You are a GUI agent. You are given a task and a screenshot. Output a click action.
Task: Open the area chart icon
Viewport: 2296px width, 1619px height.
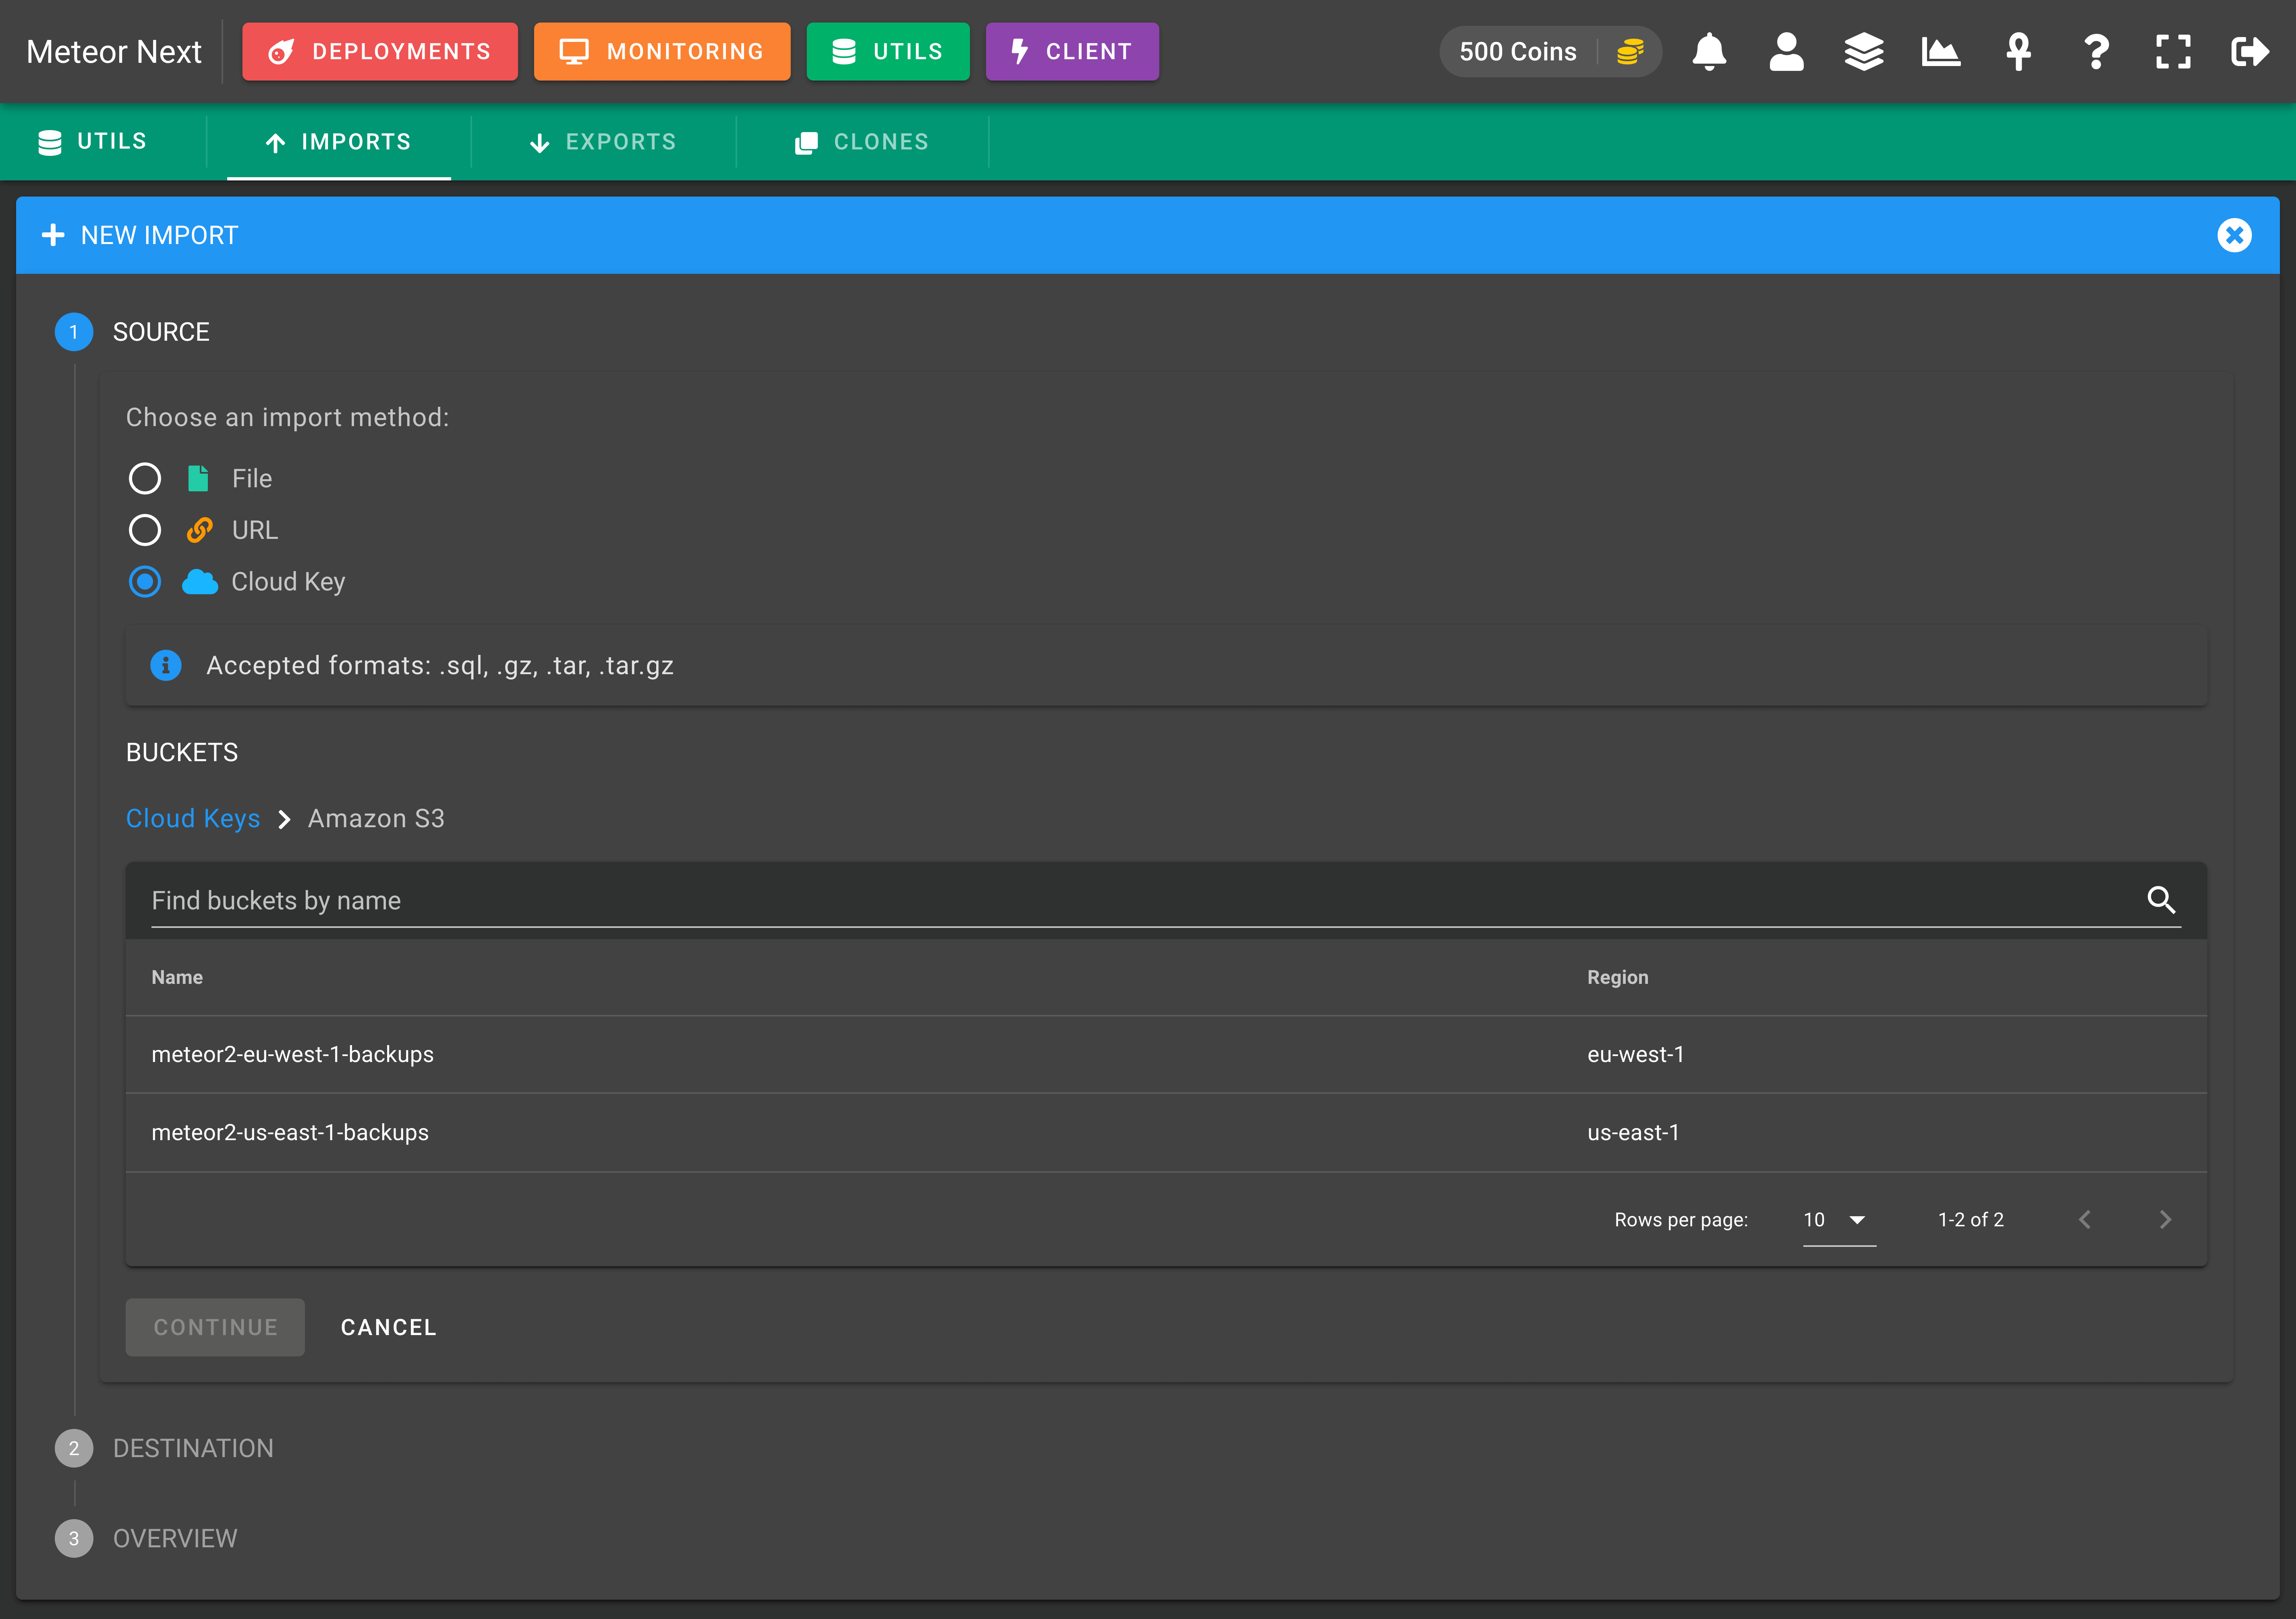point(1941,51)
